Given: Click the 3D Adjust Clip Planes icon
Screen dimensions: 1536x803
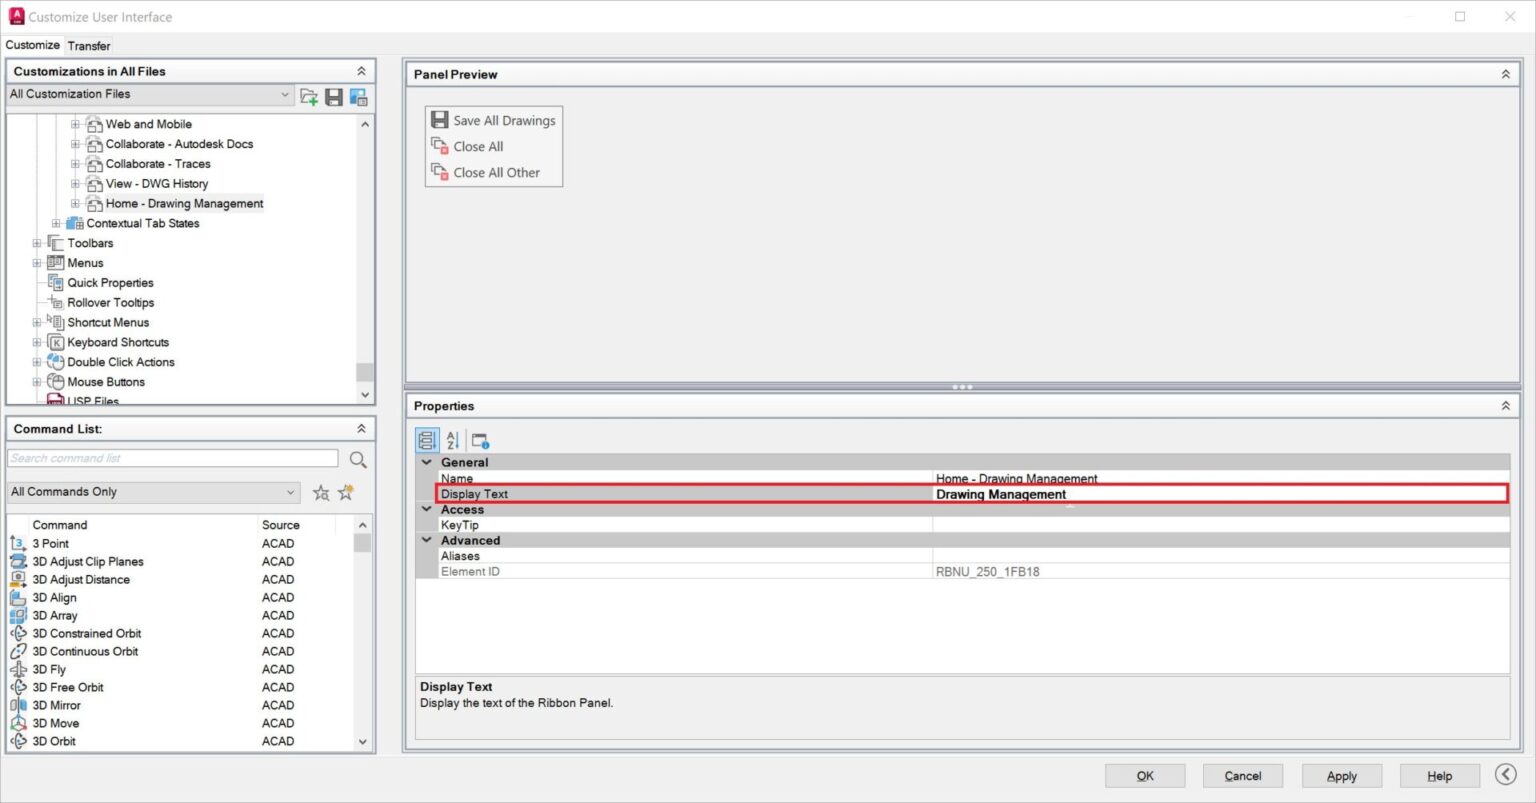Looking at the screenshot, I should [18, 561].
